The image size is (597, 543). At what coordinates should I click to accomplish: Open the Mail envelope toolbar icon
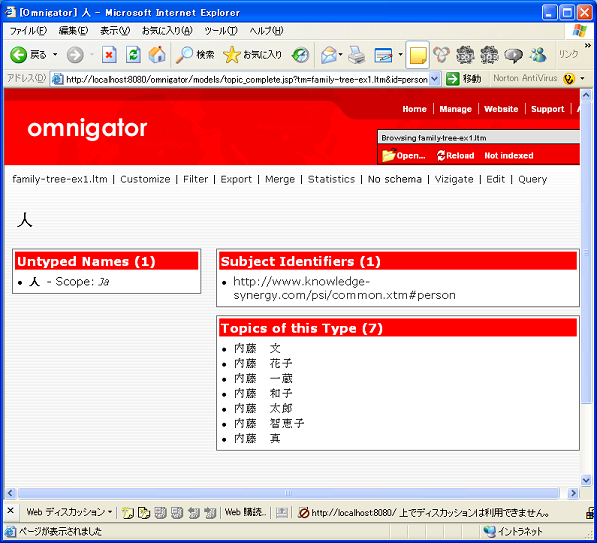pyautogui.click(x=328, y=55)
